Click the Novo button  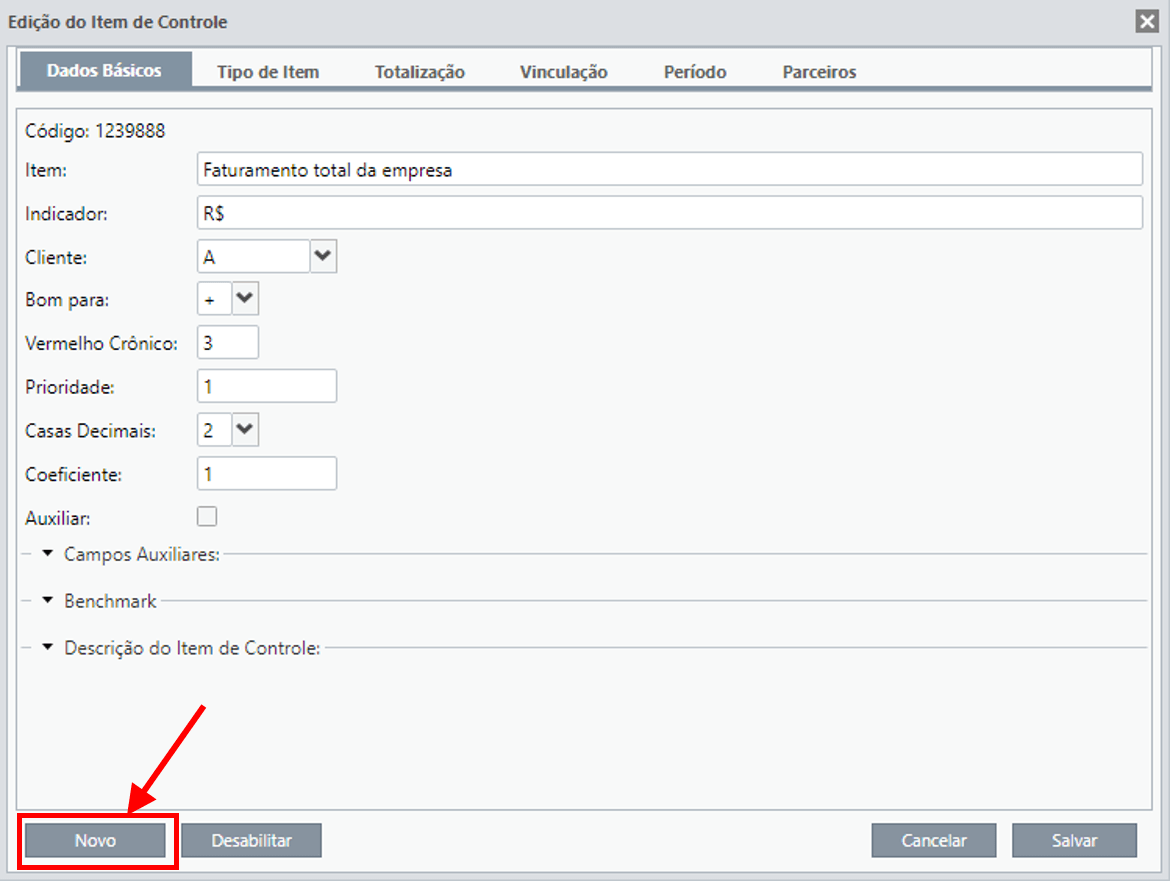pos(96,841)
